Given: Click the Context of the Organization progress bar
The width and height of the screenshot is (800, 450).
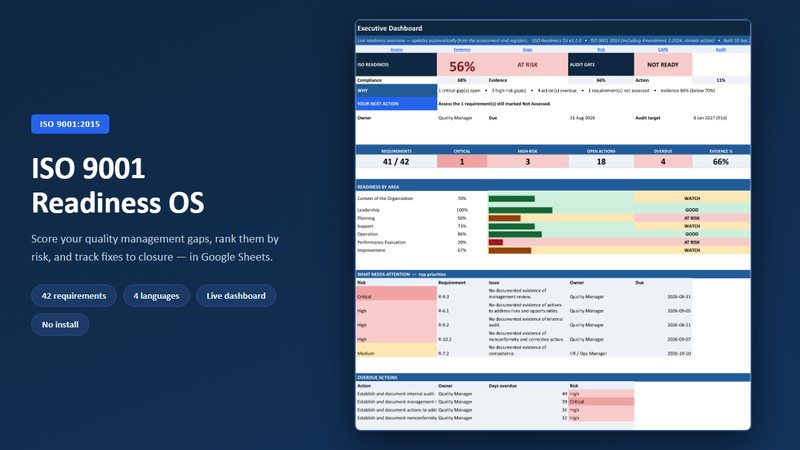Looking at the screenshot, I should [x=511, y=198].
